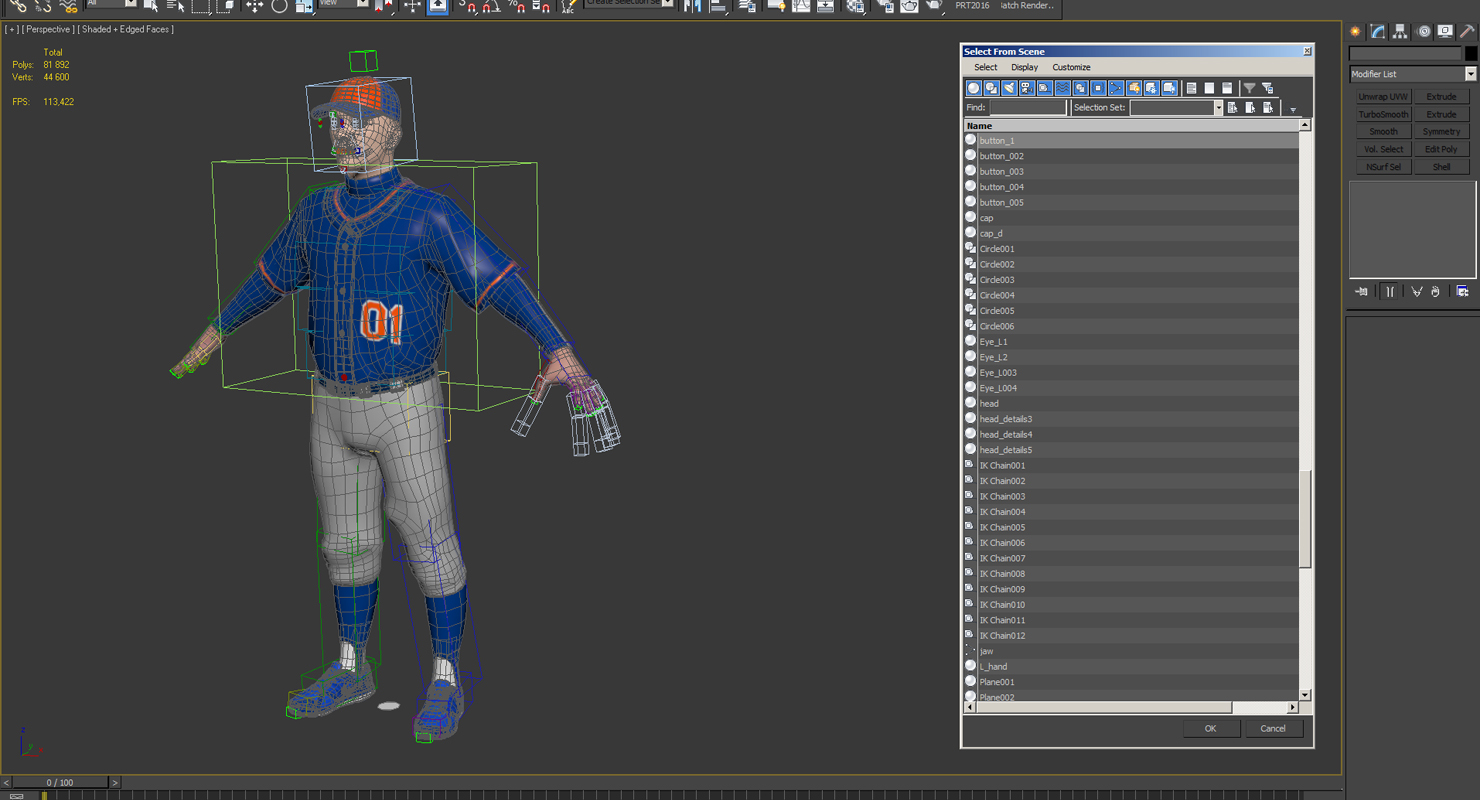Screen dimensions: 1480x800
Task: Click the Shaded + Edged Faces viewport menu
Action: point(127,30)
